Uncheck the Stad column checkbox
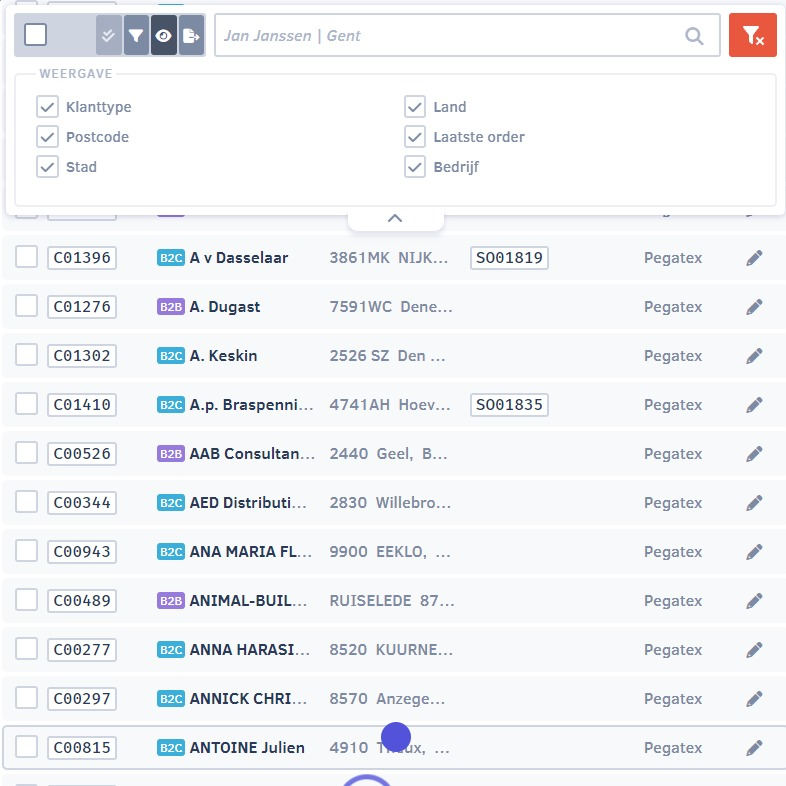The width and height of the screenshot is (786, 786). (47, 167)
